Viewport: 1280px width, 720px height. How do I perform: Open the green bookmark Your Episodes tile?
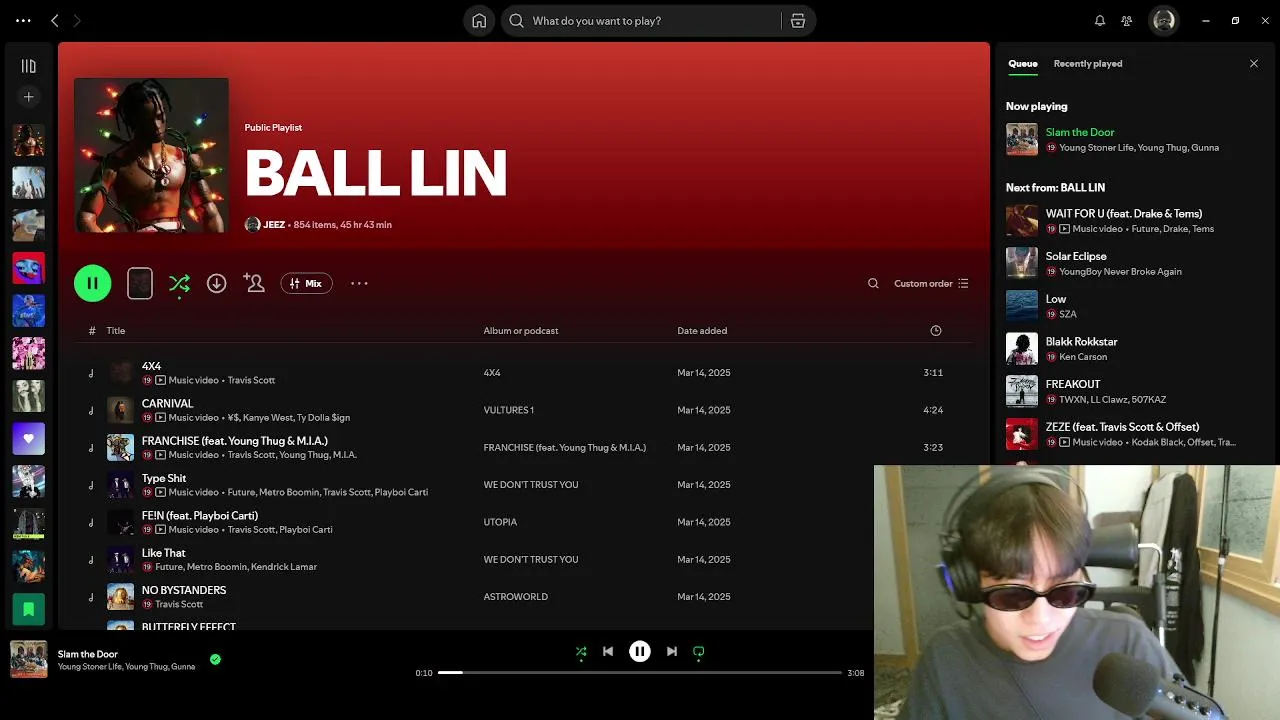pyautogui.click(x=28, y=608)
